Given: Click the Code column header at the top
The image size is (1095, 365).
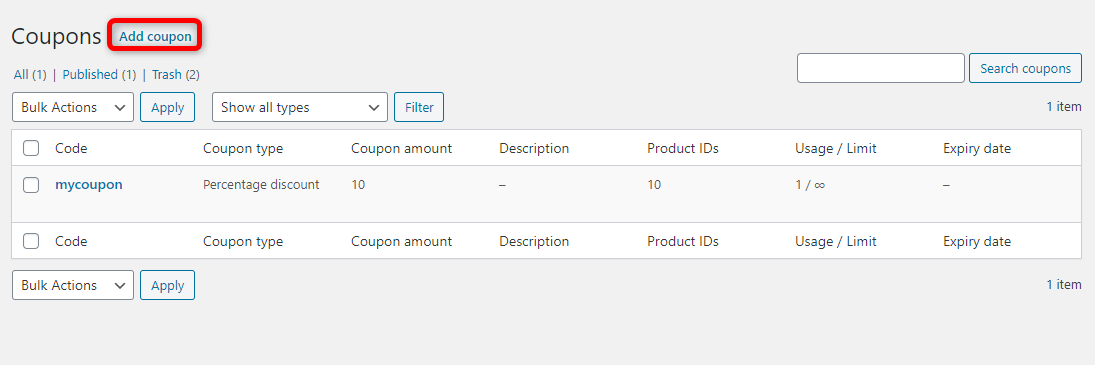Looking at the screenshot, I should click(x=71, y=148).
